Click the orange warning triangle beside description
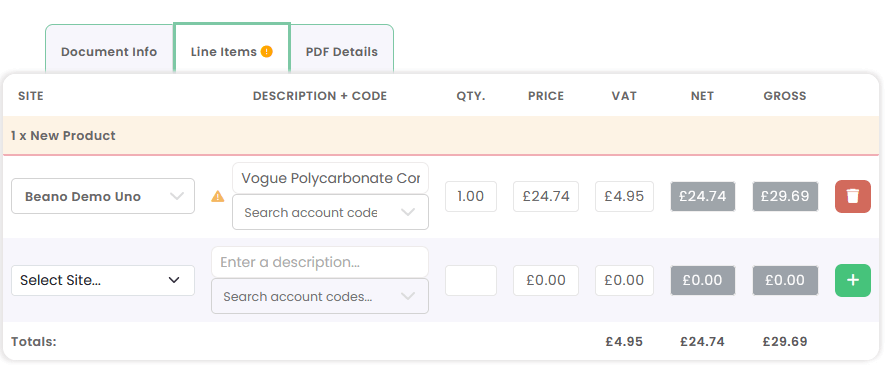Viewport: 889px width, 373px height. 218,197
